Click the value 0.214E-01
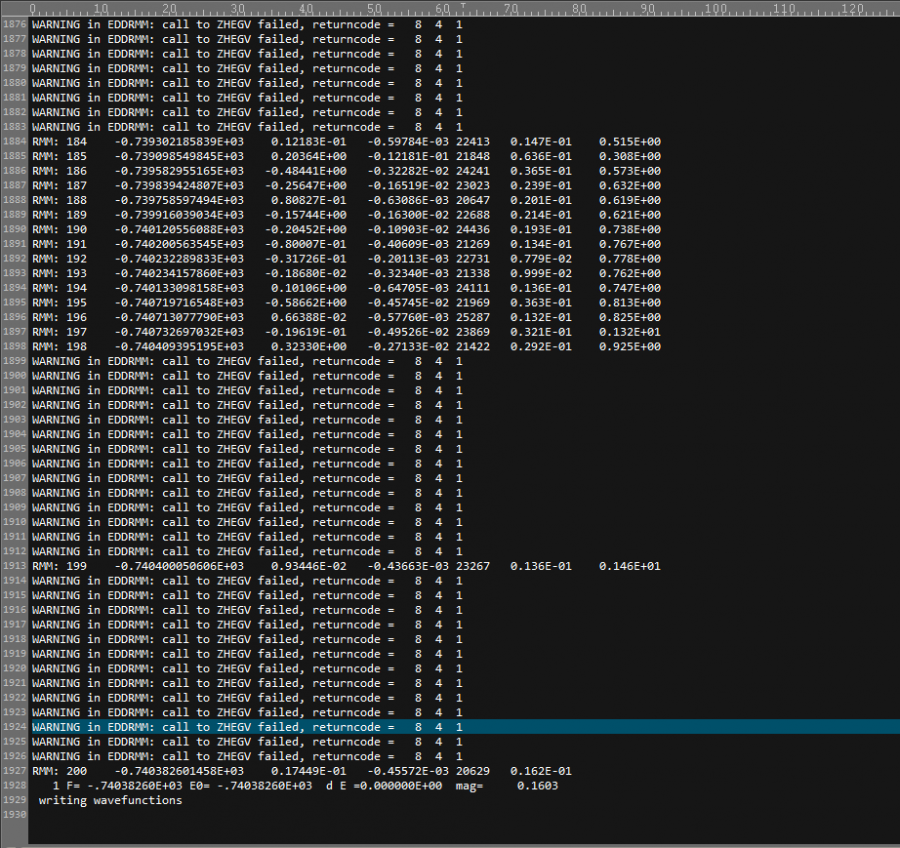 (x=541, y=215)
